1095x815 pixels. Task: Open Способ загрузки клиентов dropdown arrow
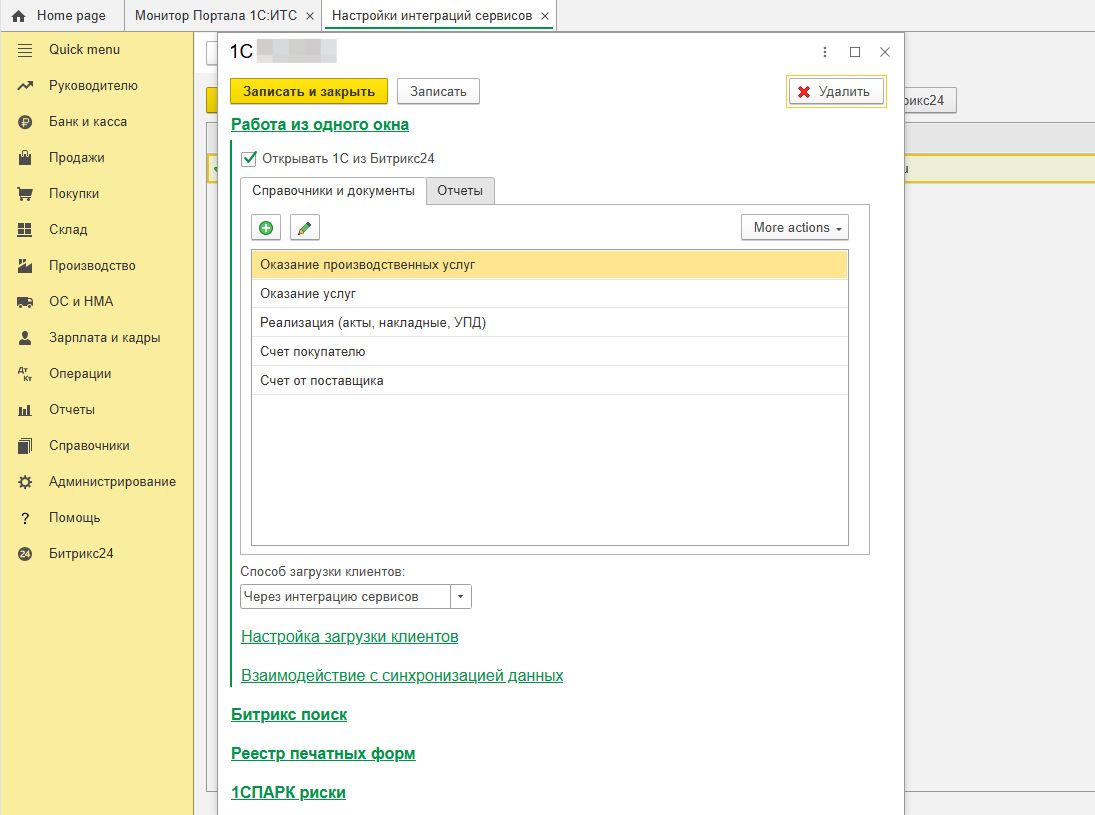(x=461, y=597)
